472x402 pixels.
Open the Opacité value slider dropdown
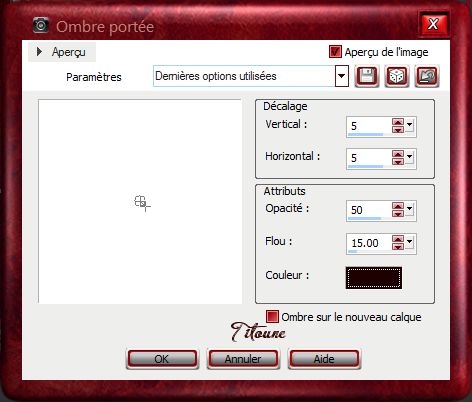[409, 209]
